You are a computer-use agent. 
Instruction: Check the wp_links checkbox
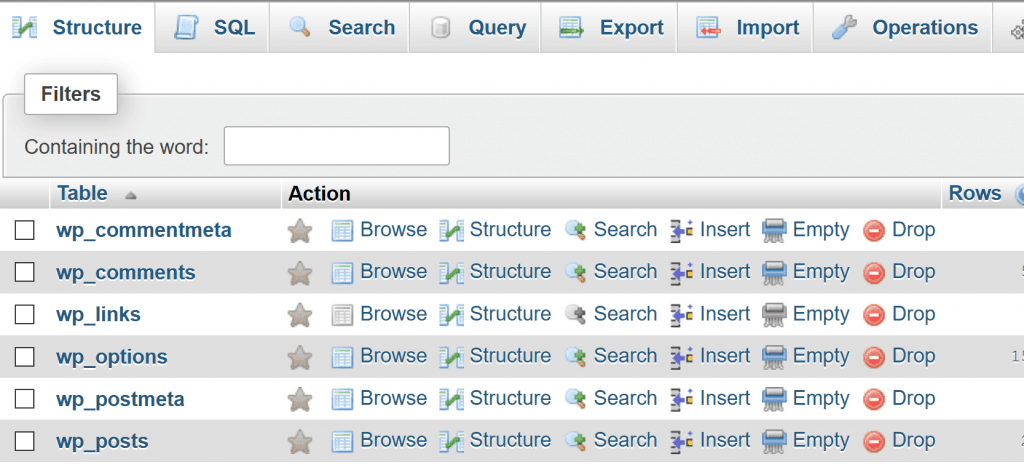25,314
